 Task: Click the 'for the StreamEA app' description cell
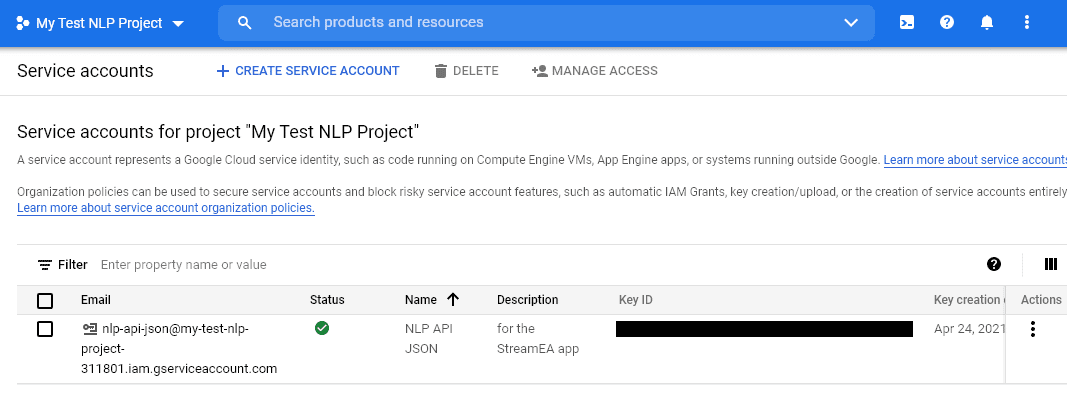[538, 339]
